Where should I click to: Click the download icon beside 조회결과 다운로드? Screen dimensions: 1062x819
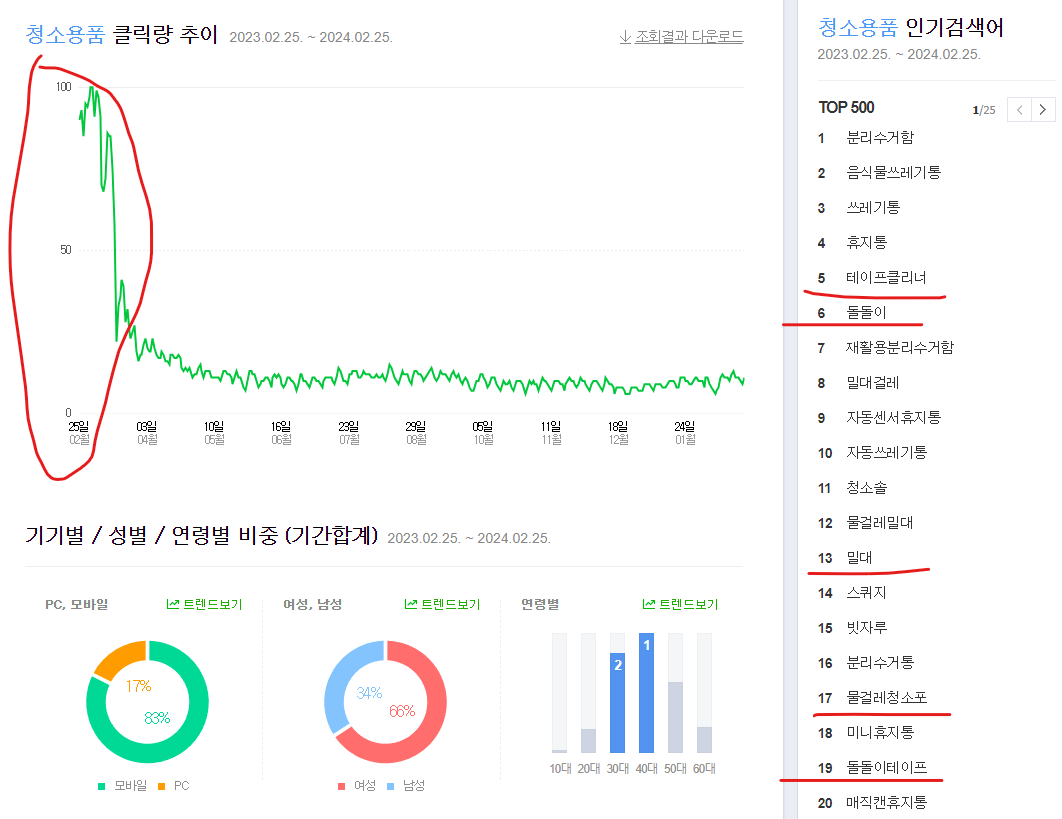coord(625,36)
